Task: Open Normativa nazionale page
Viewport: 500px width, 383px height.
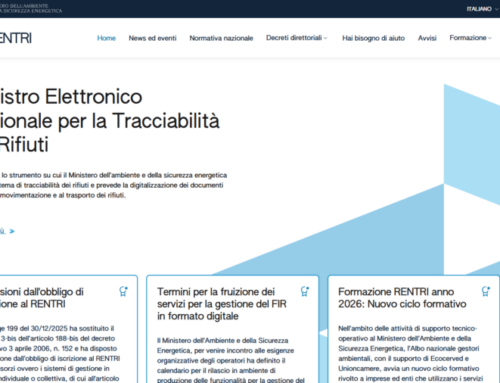Action: pos(221,38)
